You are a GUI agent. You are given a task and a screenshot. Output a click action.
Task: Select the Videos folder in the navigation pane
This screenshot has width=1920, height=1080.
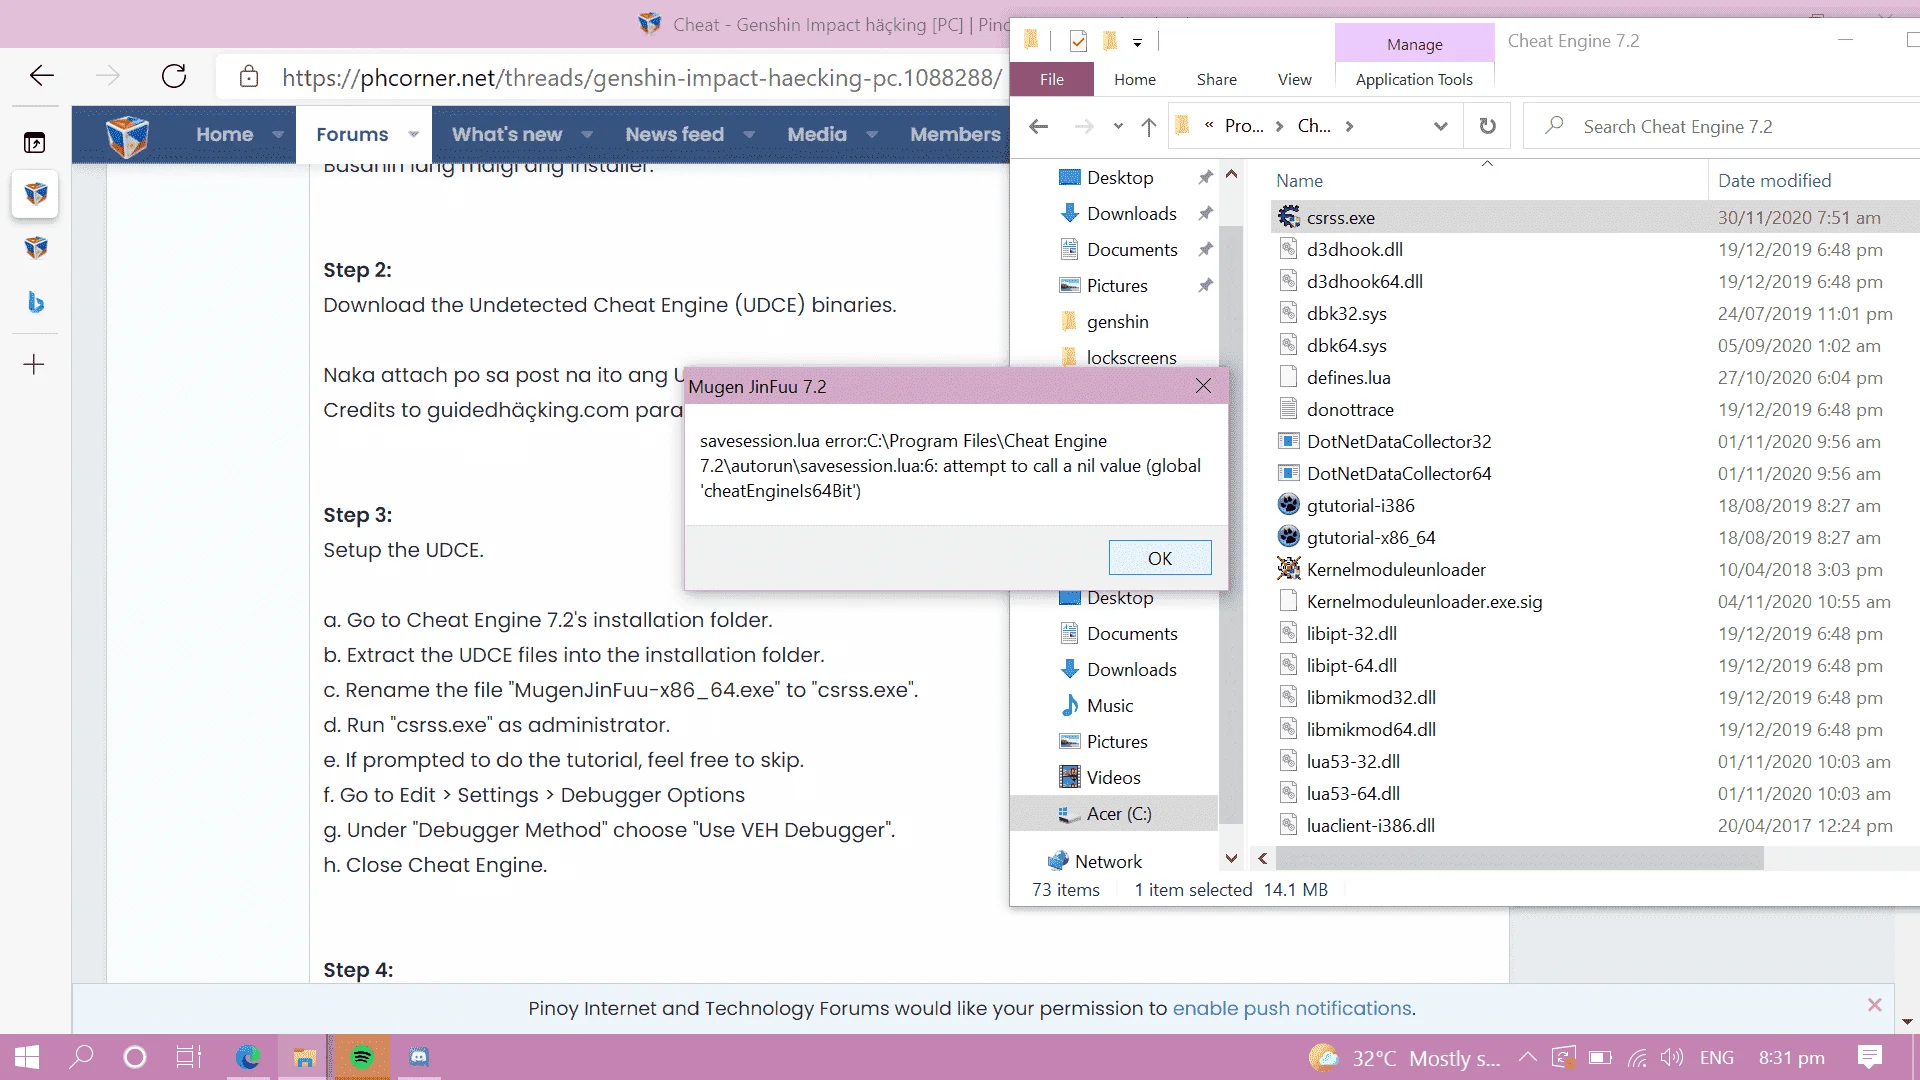(1114, 778)
